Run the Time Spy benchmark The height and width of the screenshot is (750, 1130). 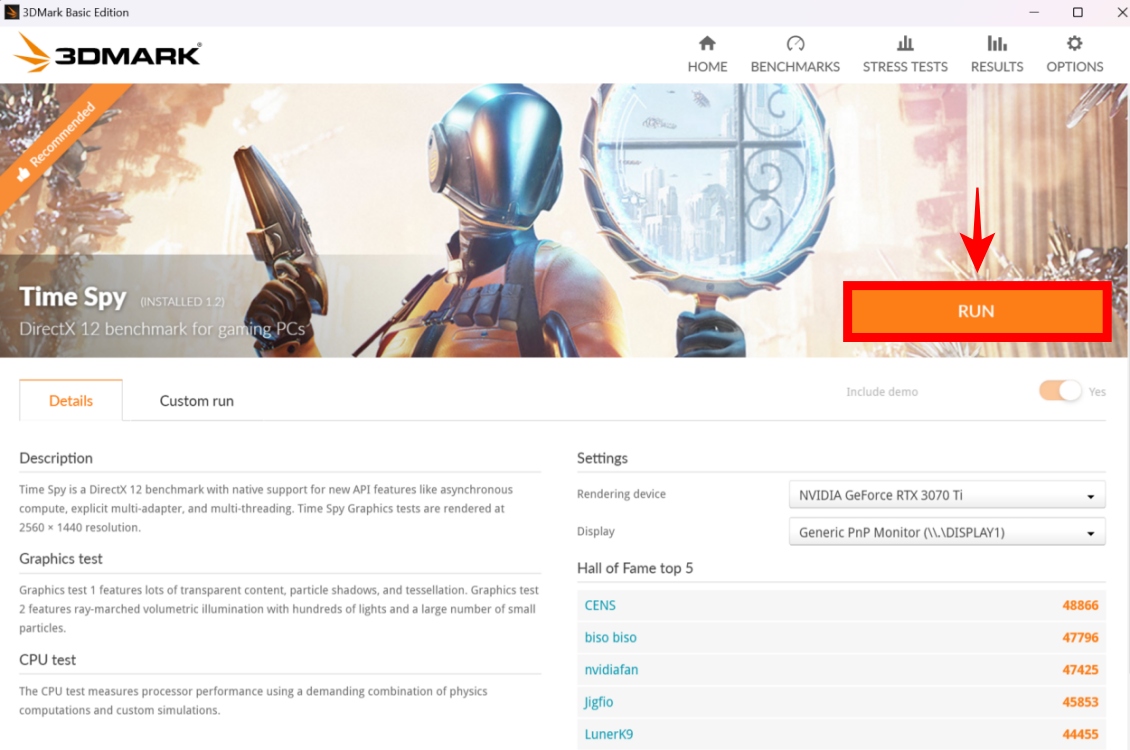point(977,311)
